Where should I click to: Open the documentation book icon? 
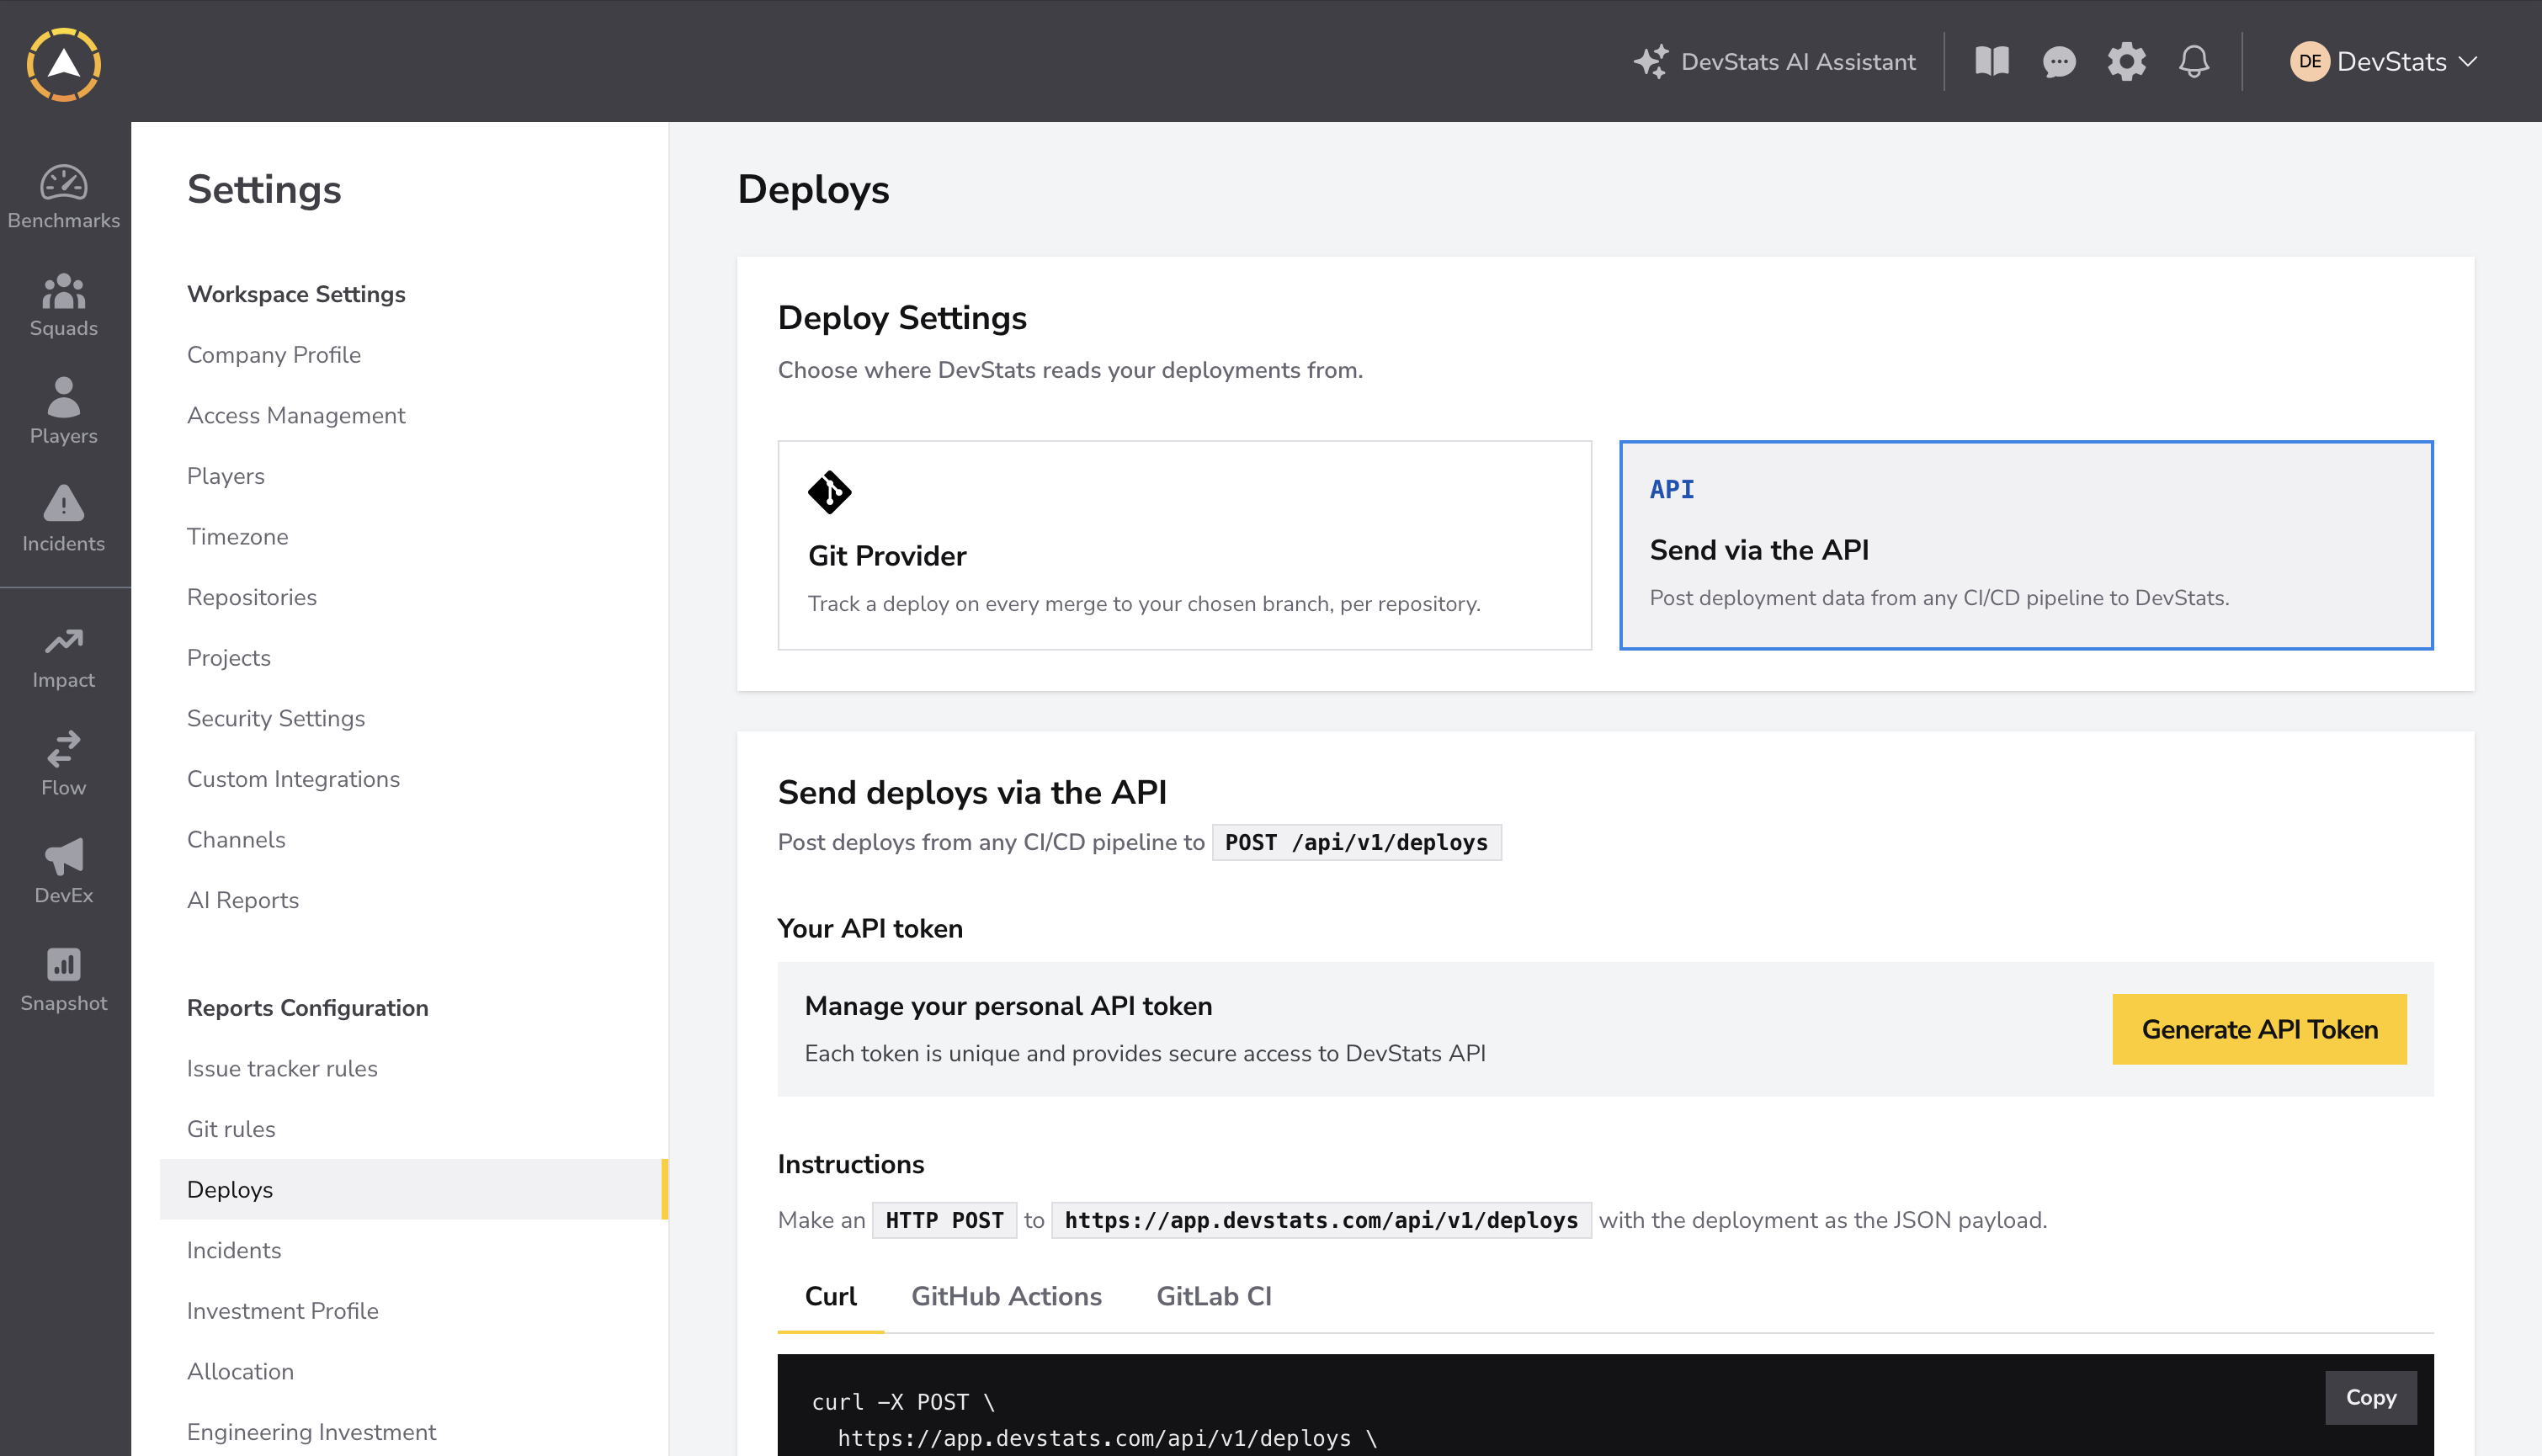click(x=1992, y=62)
